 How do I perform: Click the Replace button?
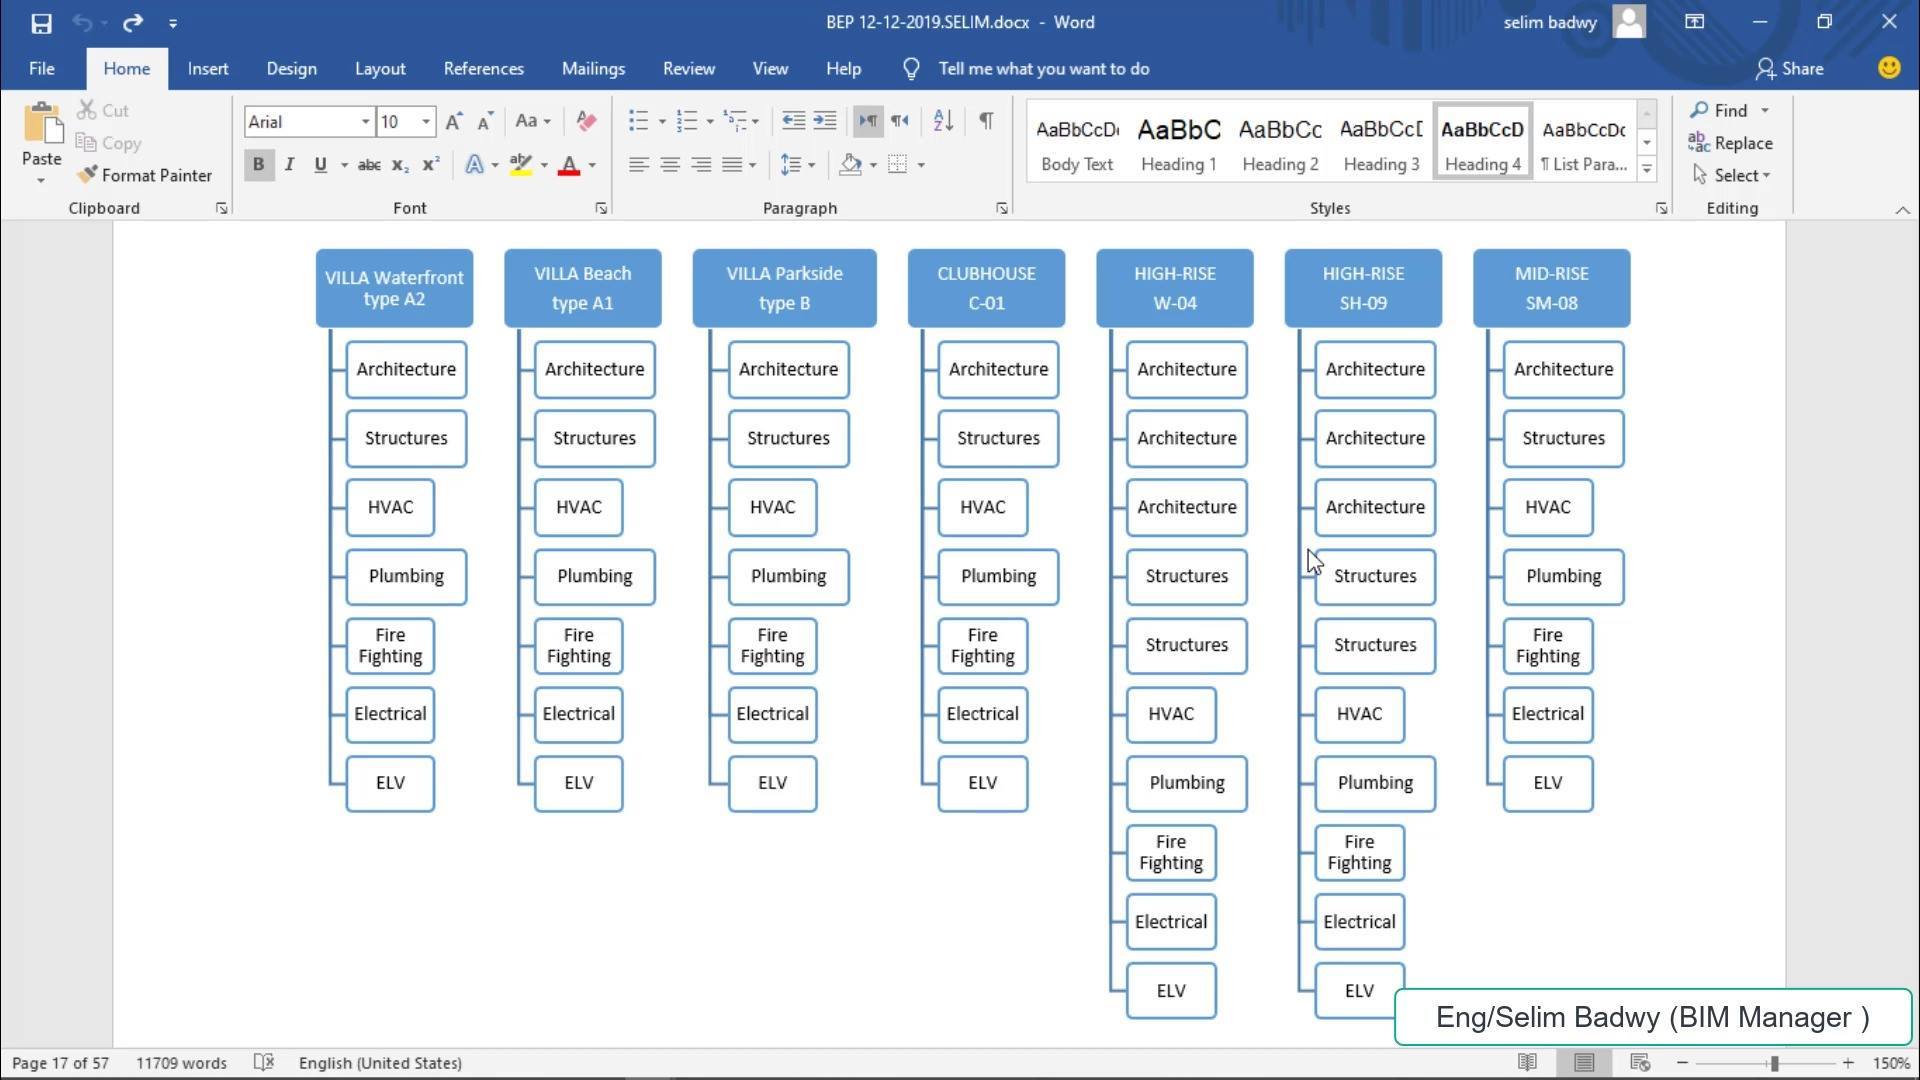click(x=1731, y=143)
